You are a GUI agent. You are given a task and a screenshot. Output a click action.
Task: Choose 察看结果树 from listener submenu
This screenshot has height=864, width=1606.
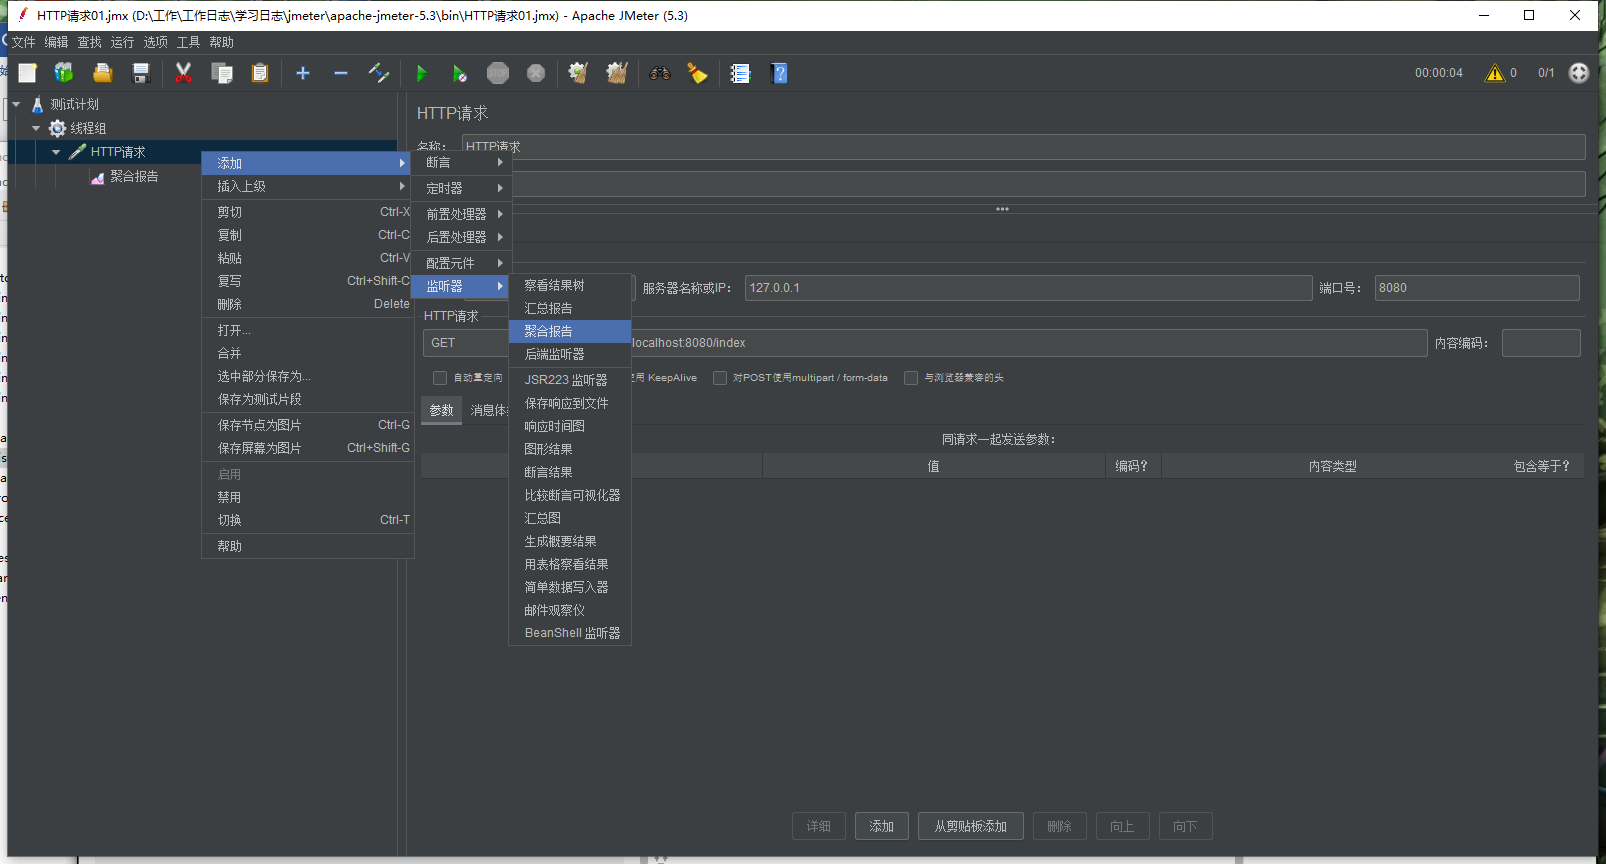[570, 285]
